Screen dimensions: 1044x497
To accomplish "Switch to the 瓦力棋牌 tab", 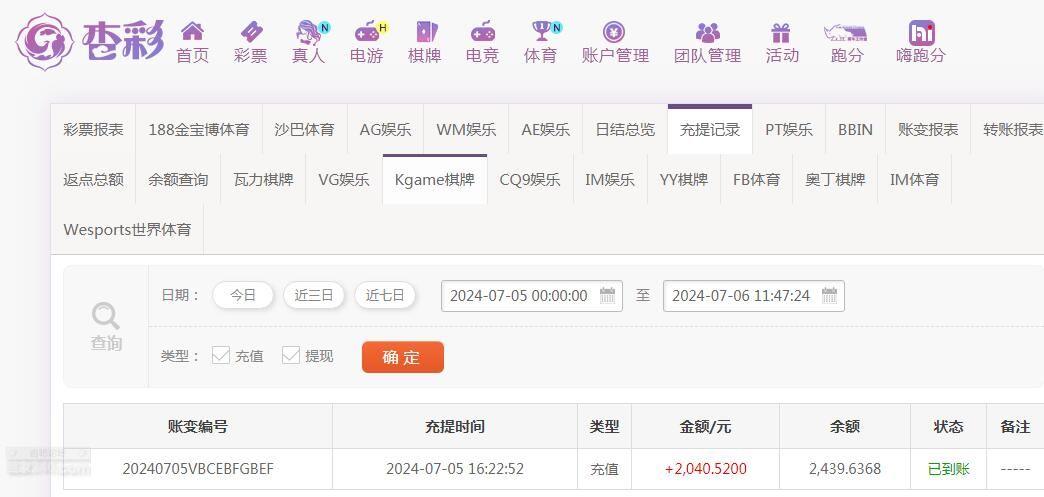I will pos(263,179).
